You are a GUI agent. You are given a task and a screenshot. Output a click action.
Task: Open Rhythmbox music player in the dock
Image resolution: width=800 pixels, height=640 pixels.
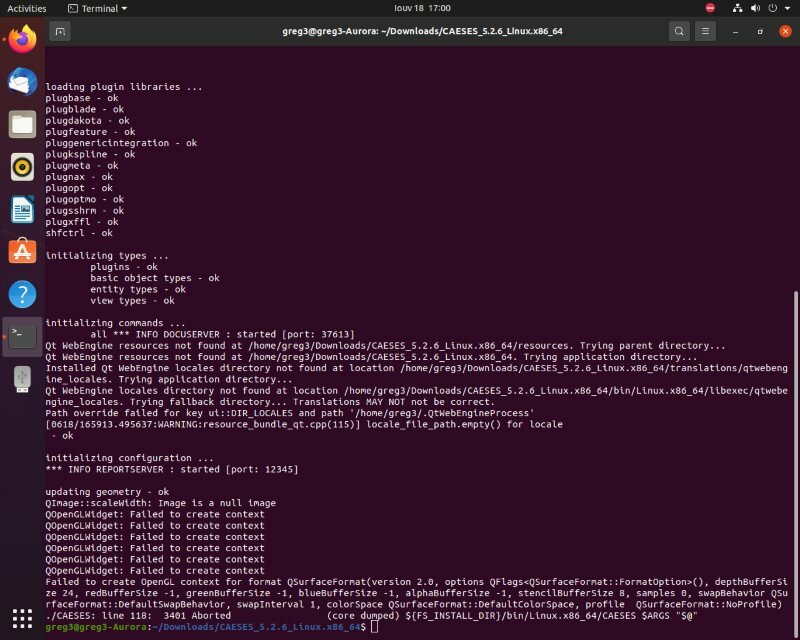(x=22, y=167)
